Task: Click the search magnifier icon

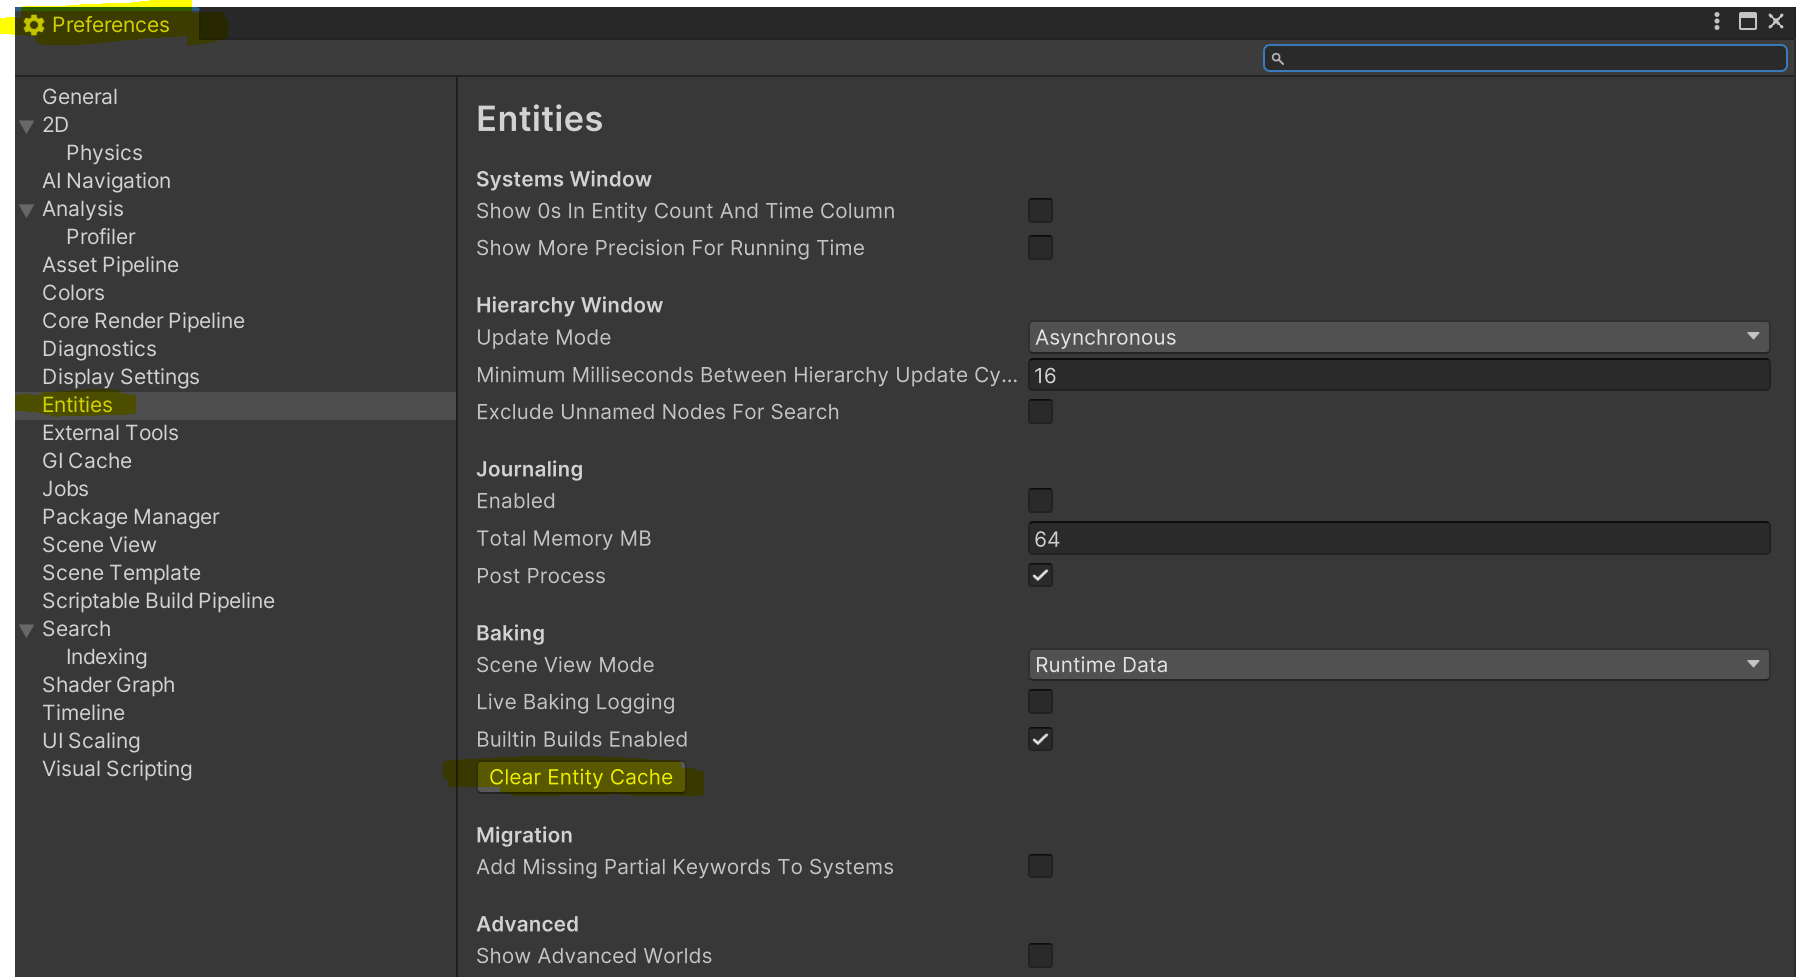Action: [x=1277, y=59]
